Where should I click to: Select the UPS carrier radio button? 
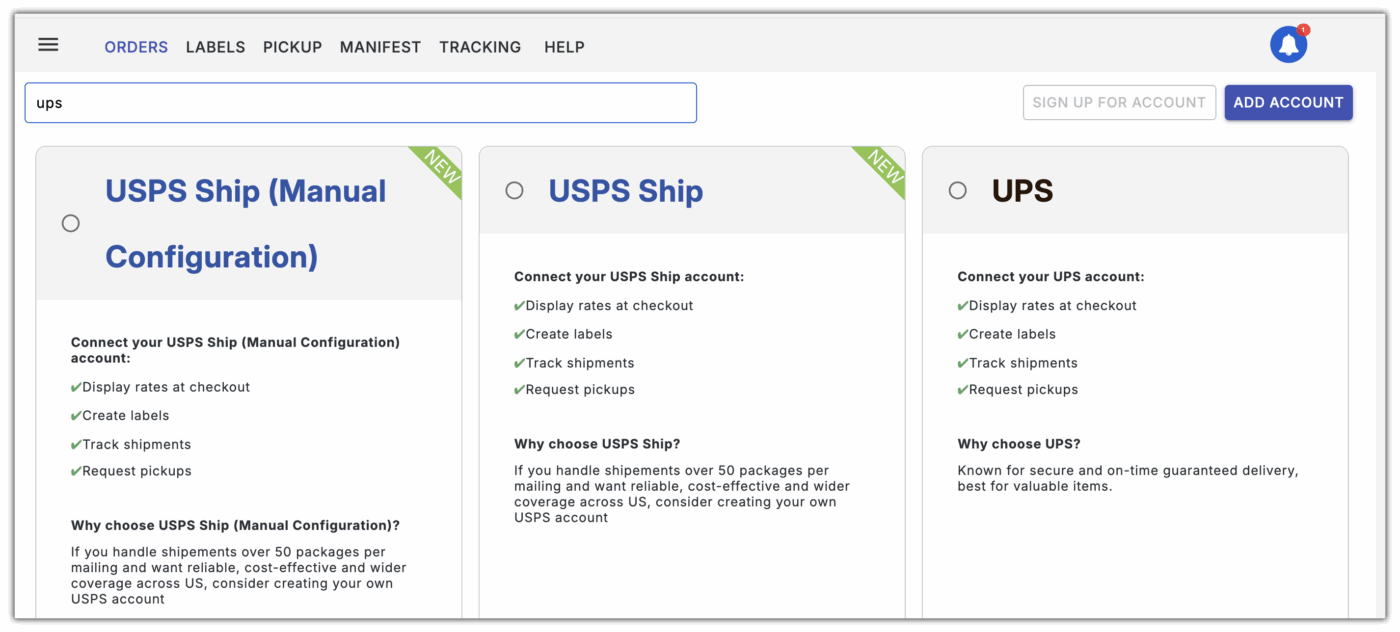coord(957,190)
